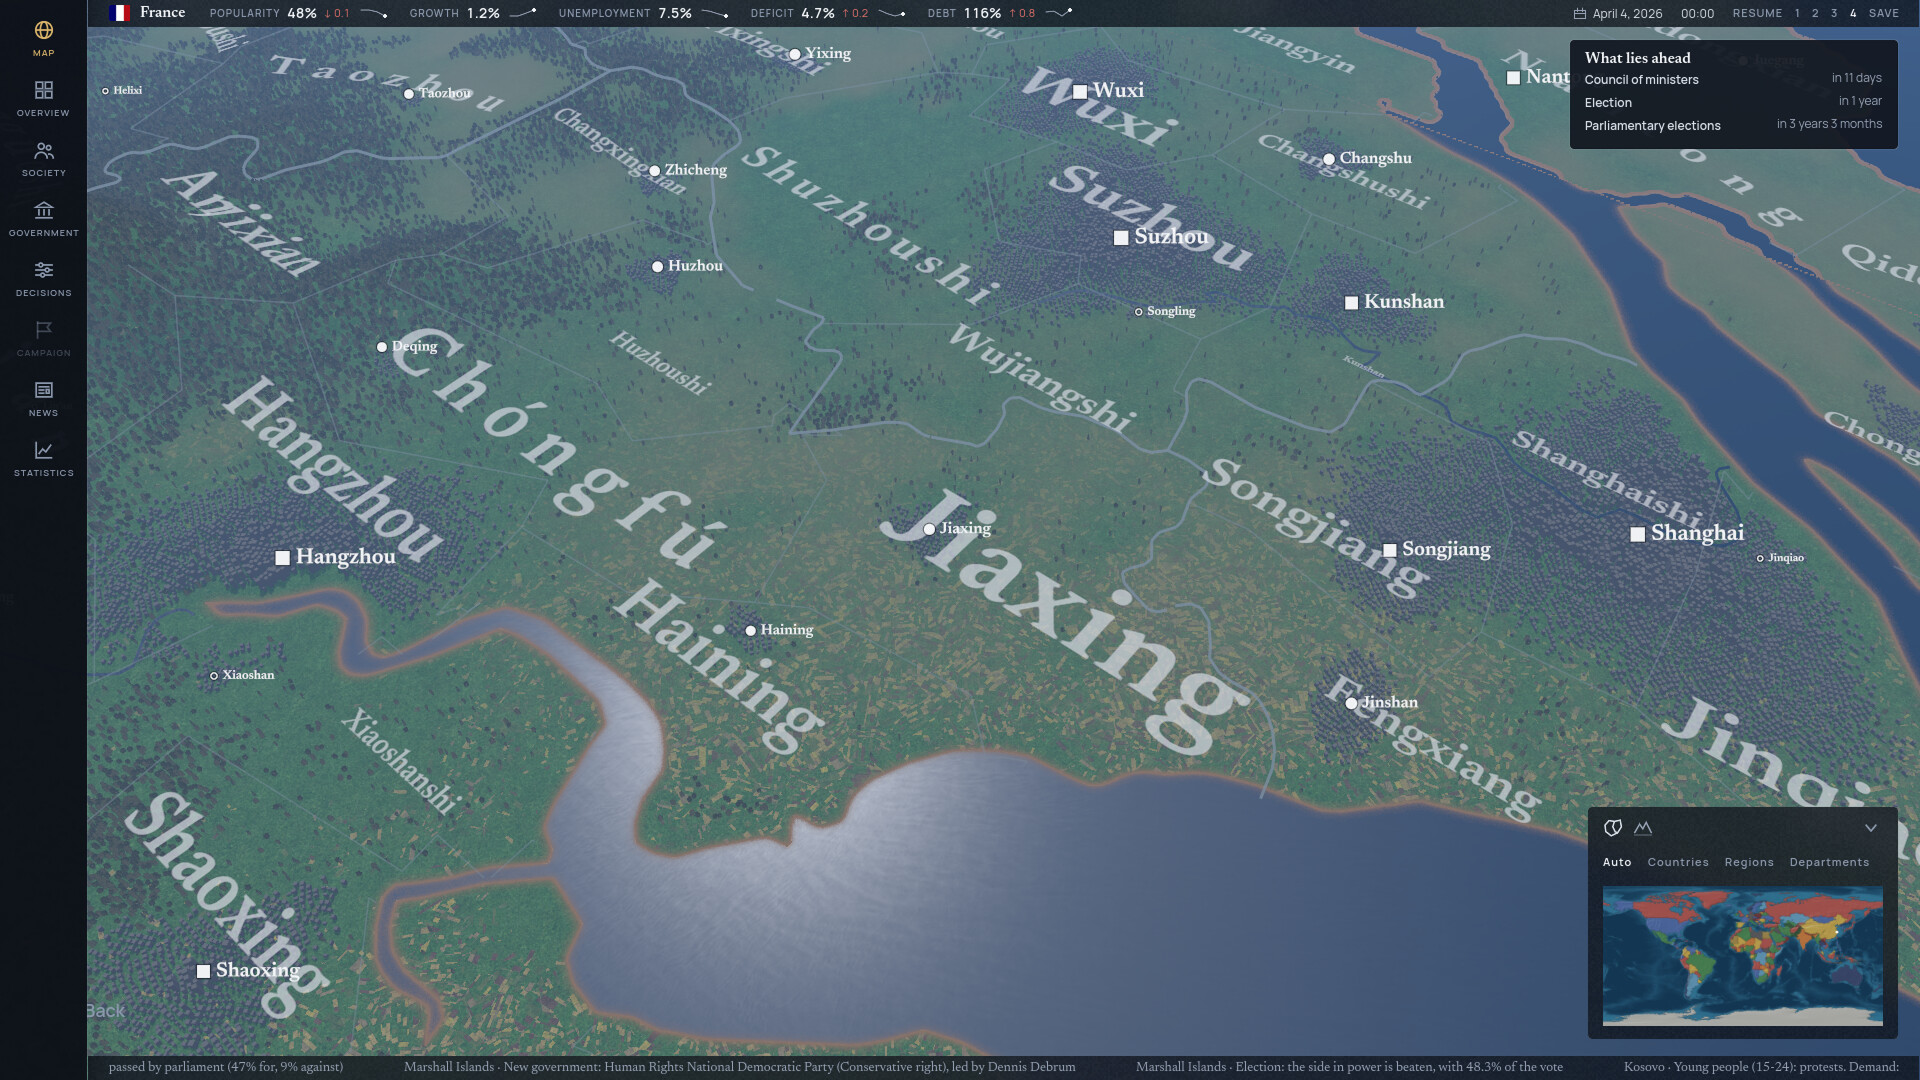This screenshot has width=1920, height=1080.
Task: Click the Unemployment 7.5% indicator
Action: tap(643, 14)
